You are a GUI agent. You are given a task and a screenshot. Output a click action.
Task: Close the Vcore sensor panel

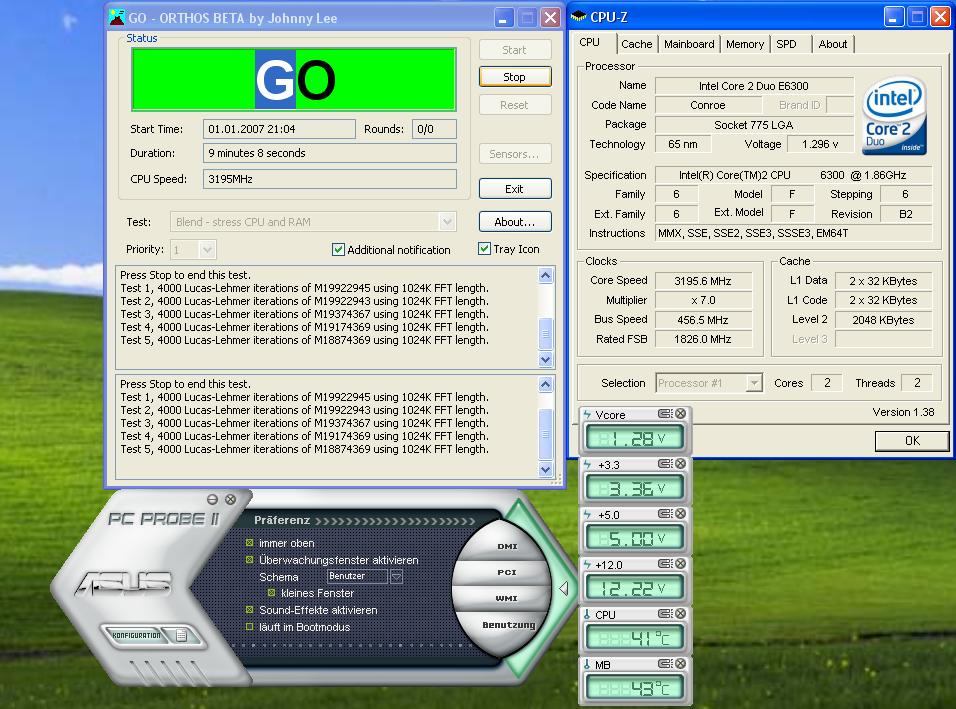pyautogui.click(x=680, y=414)
